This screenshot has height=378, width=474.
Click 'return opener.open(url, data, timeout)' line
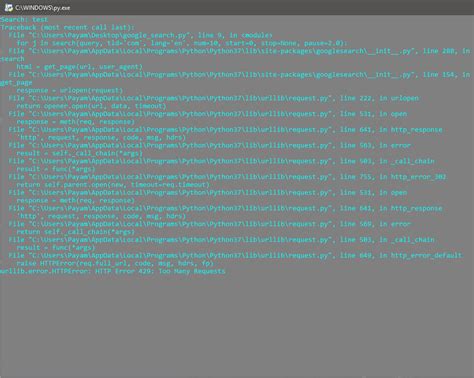click(91, 106)
